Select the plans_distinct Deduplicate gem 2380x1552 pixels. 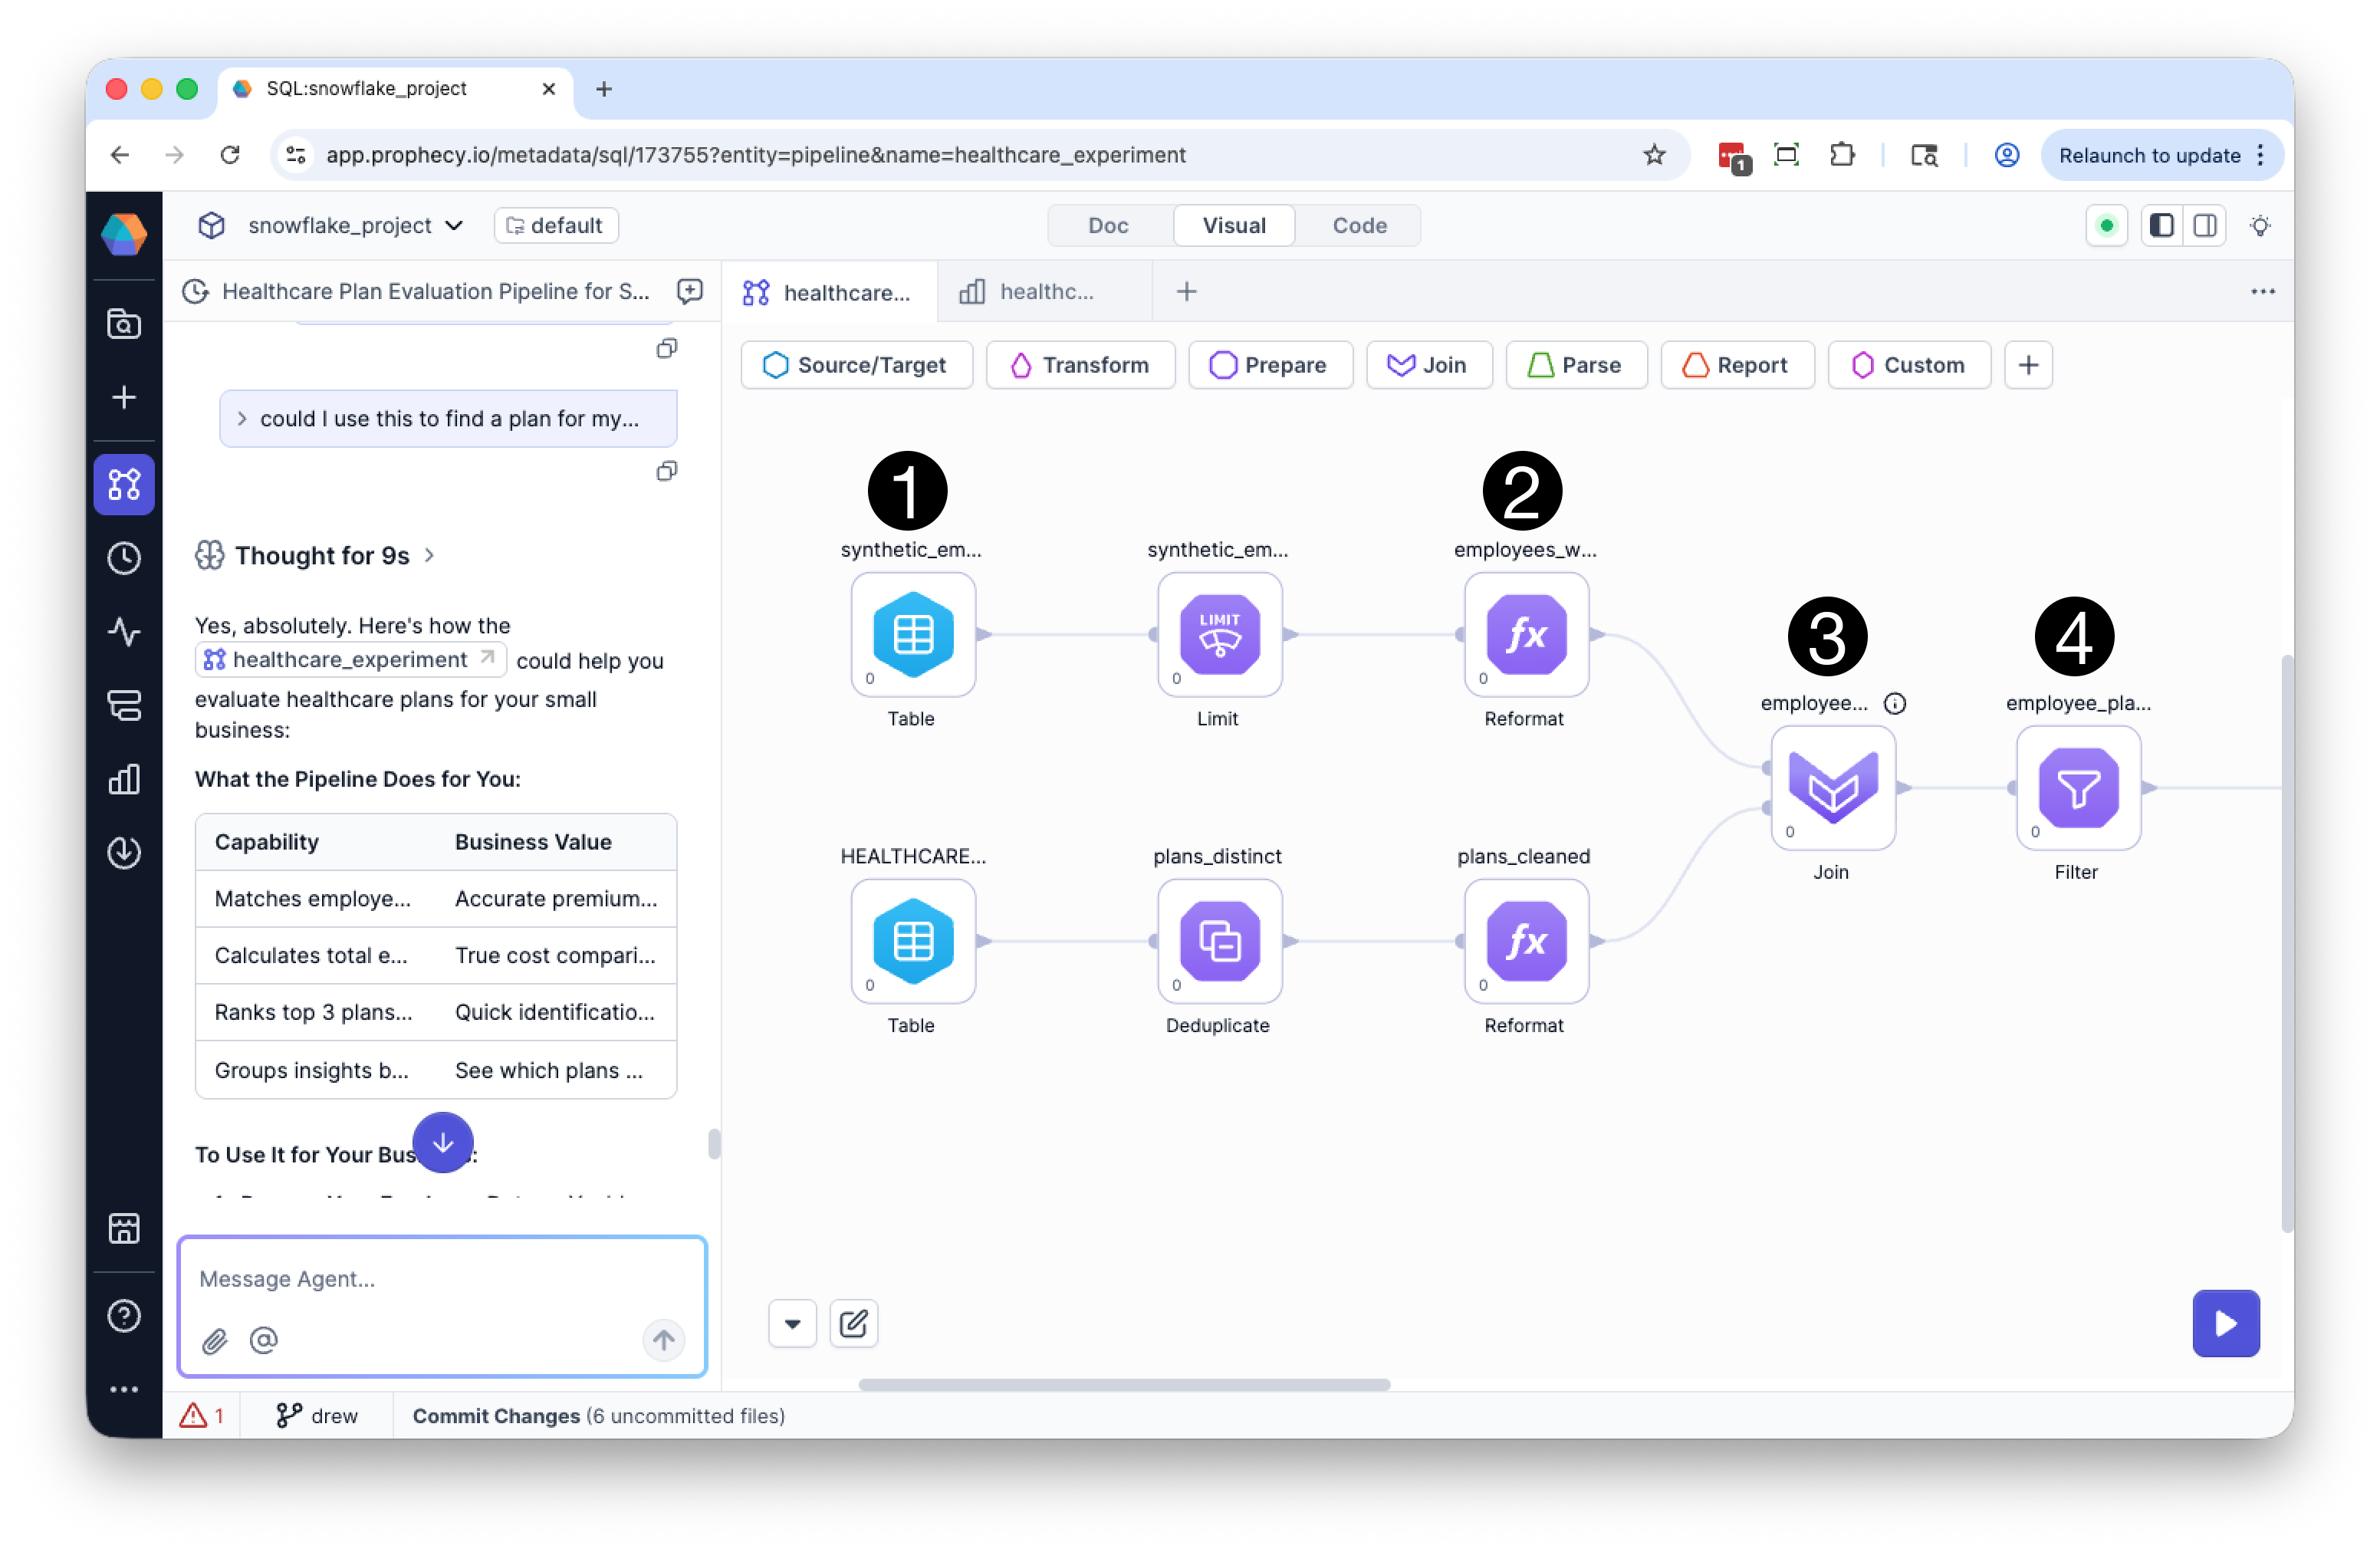click(x=1219, y=941)
